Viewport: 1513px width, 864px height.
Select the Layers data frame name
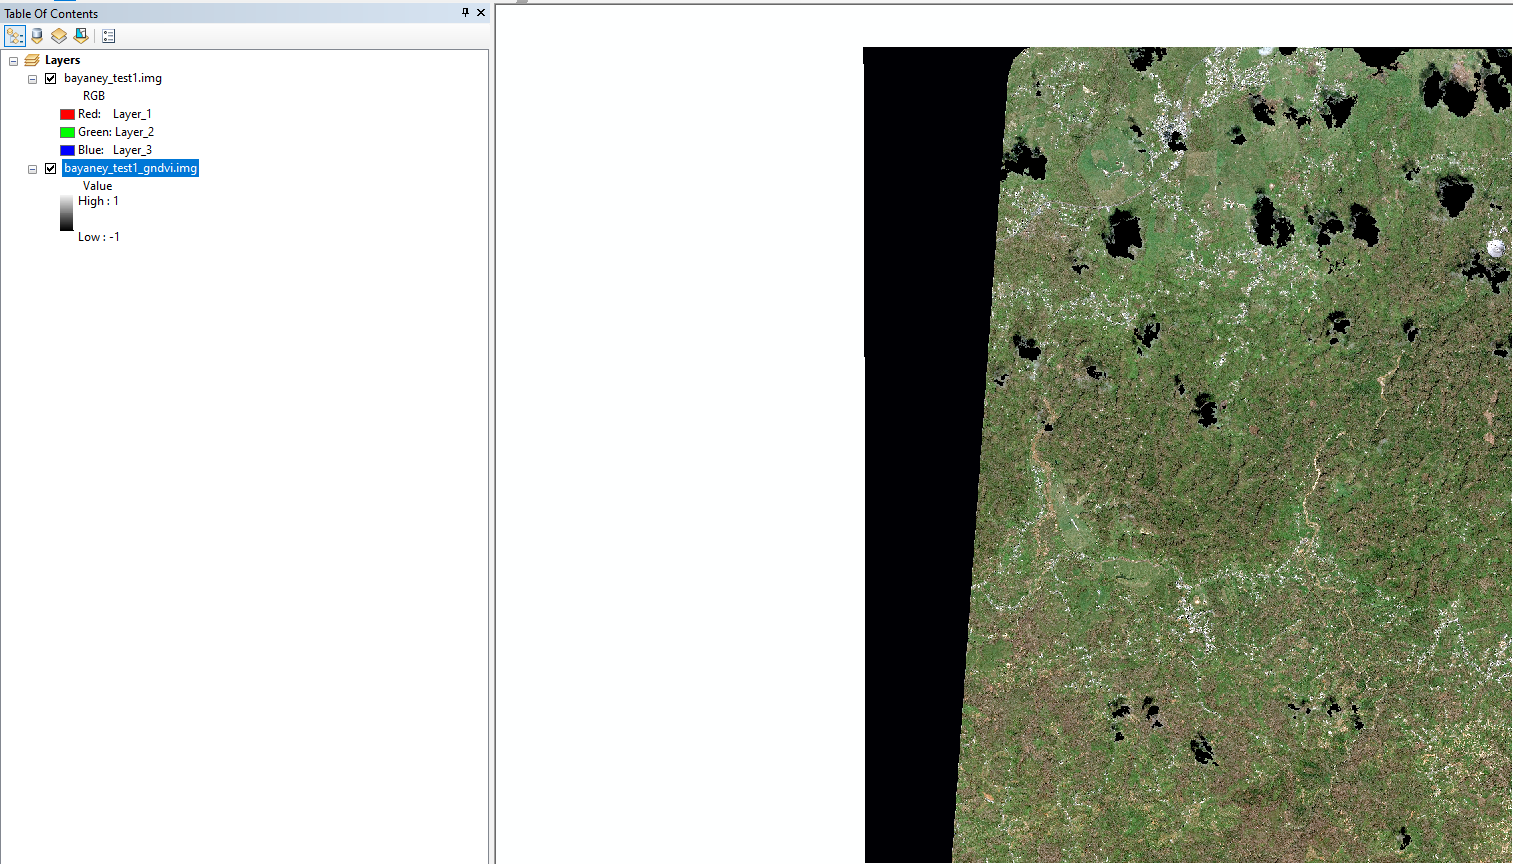(62, 60)
